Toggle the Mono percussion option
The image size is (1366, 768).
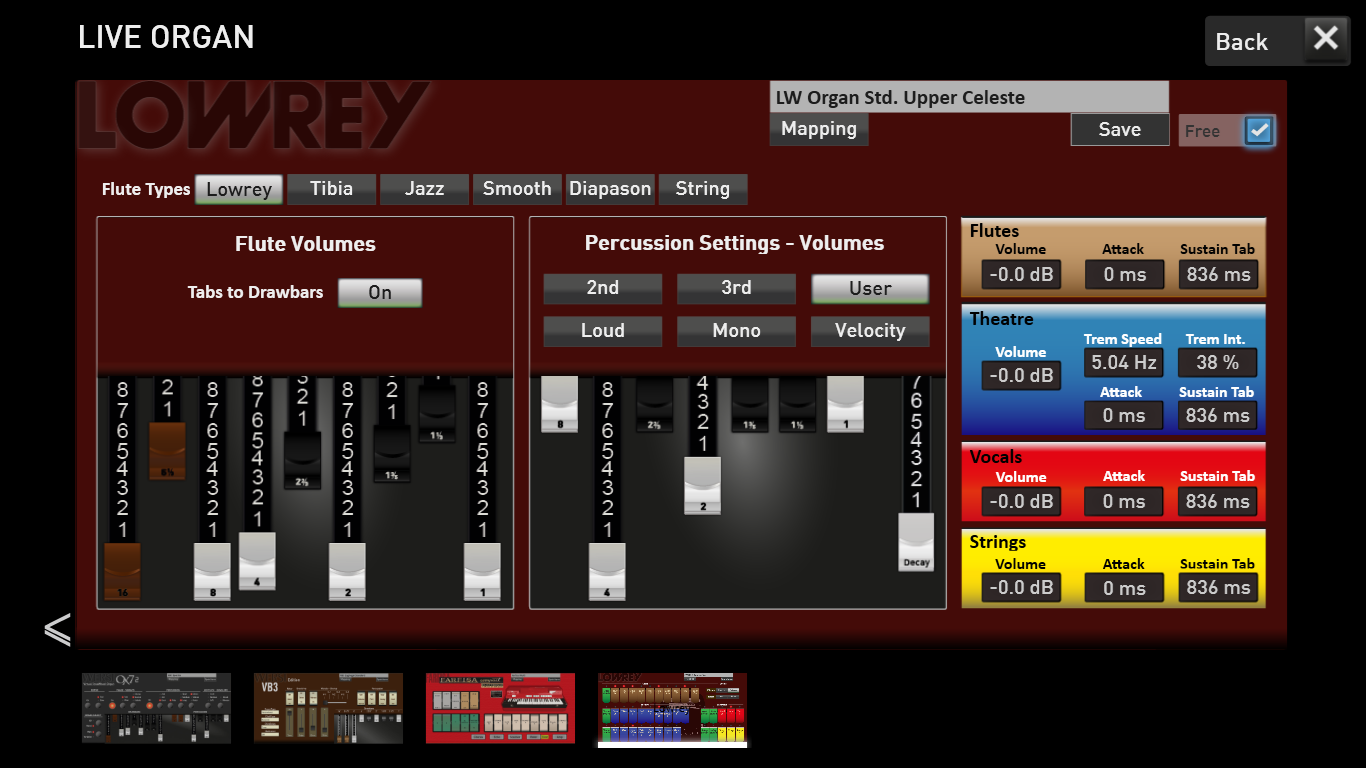[x=737, y=331]
